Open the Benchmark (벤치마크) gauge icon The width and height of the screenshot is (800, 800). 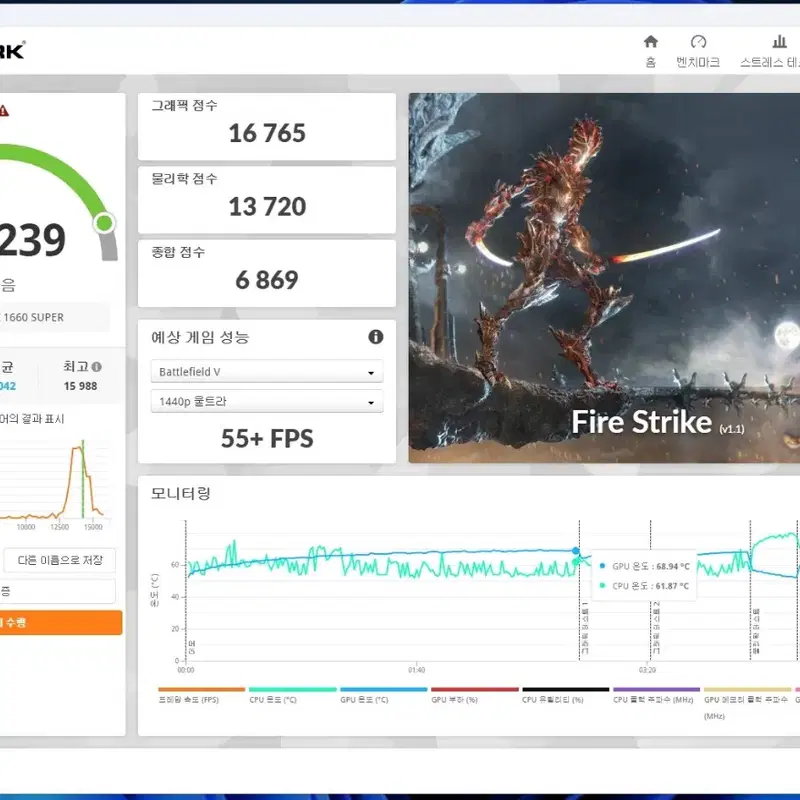[x=698, y=42]
